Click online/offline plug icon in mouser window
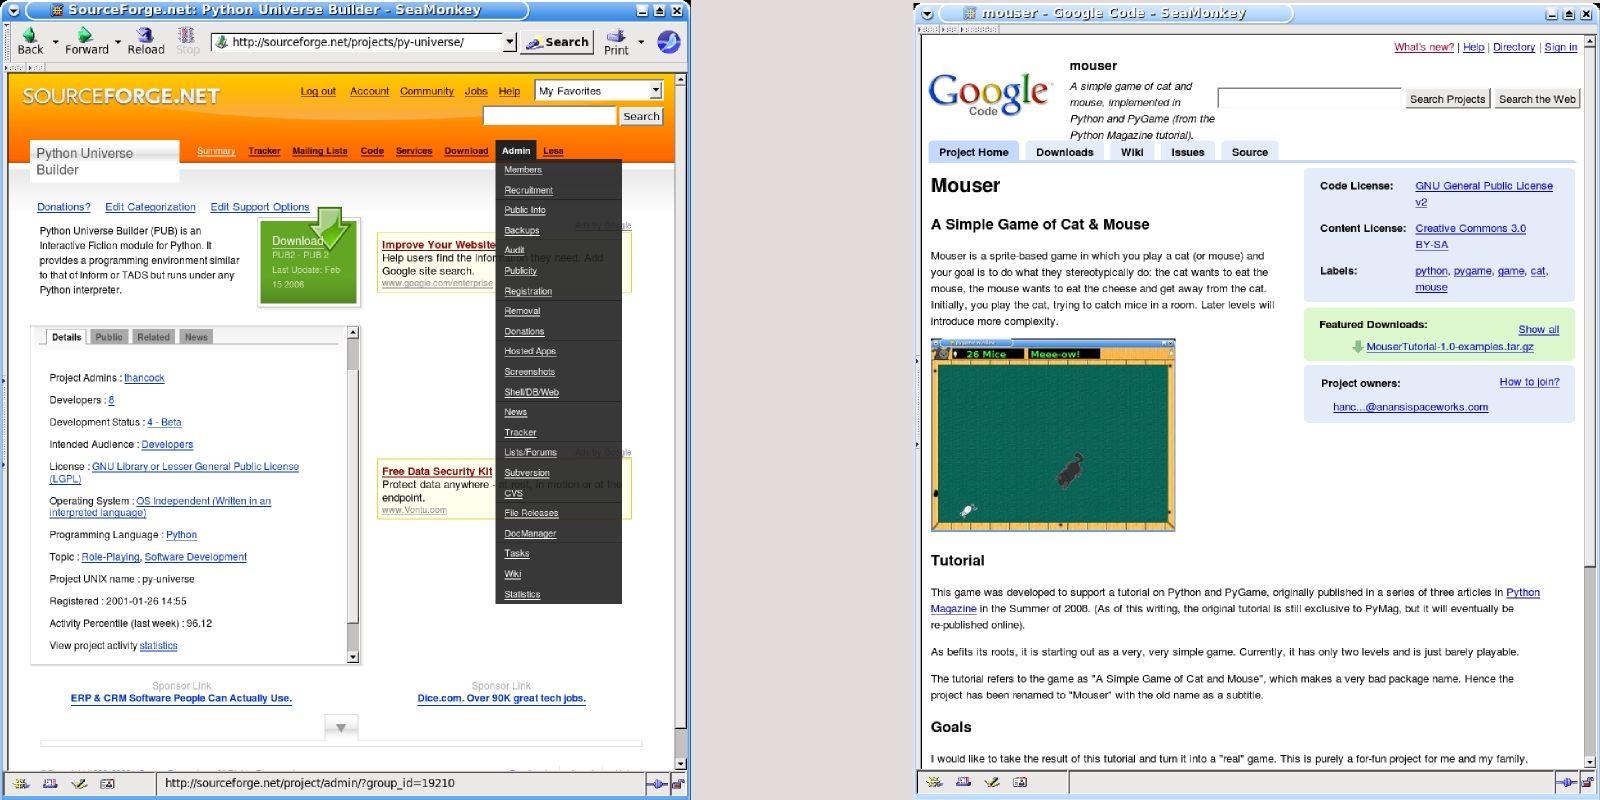Screen dimensions: 1600x800 pos(1567,782)
